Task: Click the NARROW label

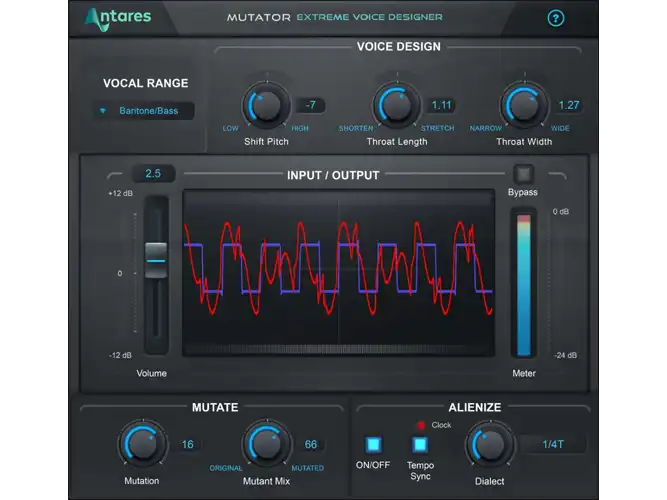Action: click(485, 128)
